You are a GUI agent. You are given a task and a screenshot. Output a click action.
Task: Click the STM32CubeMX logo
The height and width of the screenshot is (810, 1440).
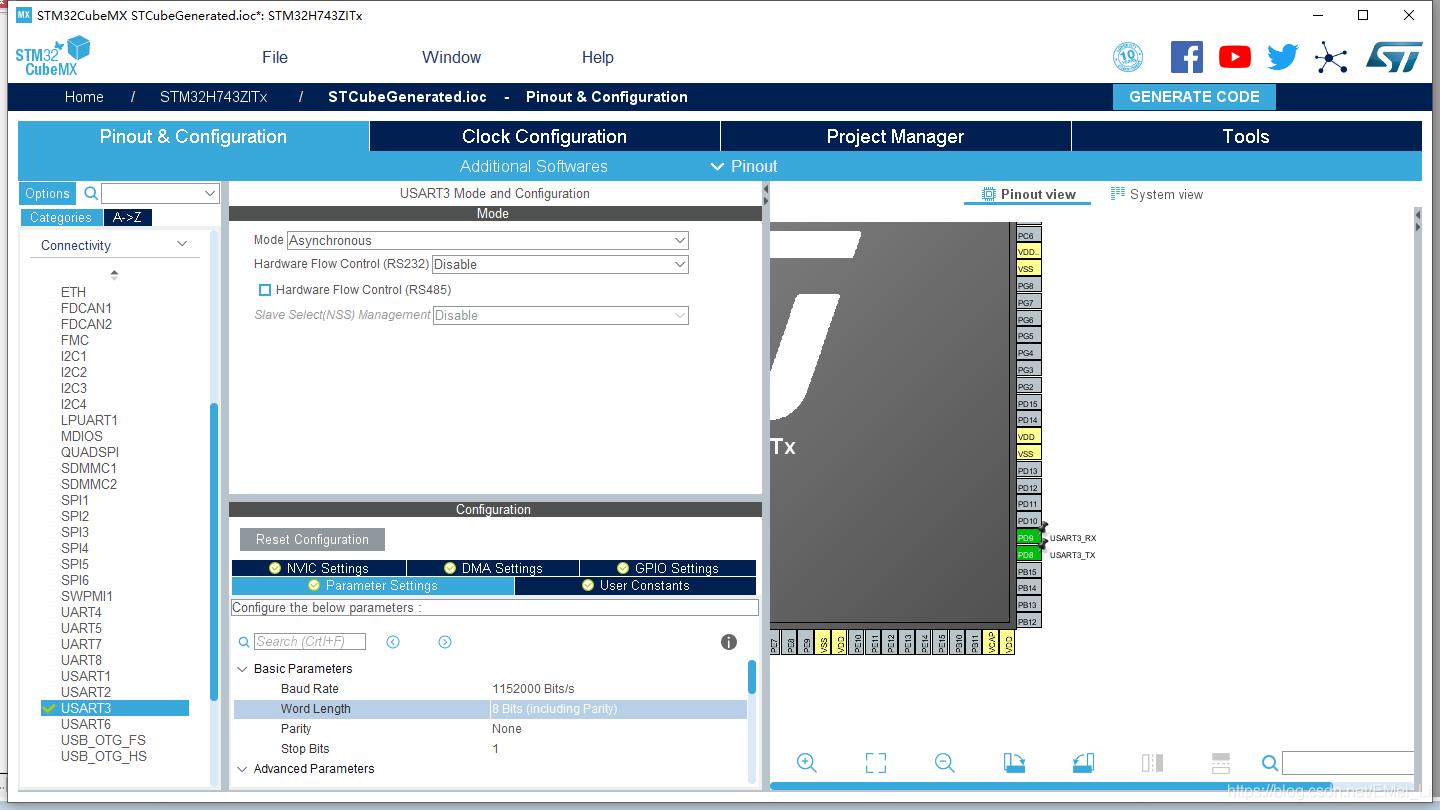pos(53,56)
